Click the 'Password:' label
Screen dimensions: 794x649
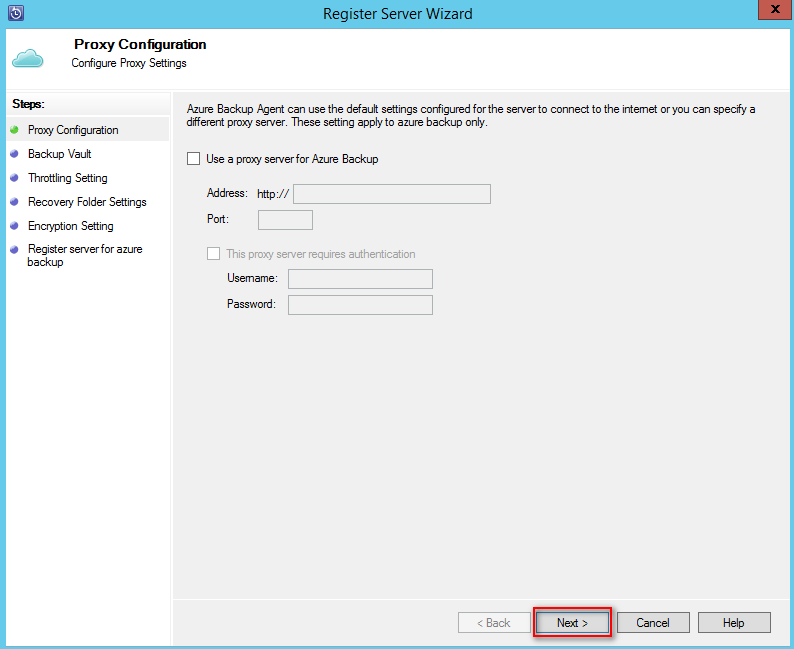(x=251, y=304)
